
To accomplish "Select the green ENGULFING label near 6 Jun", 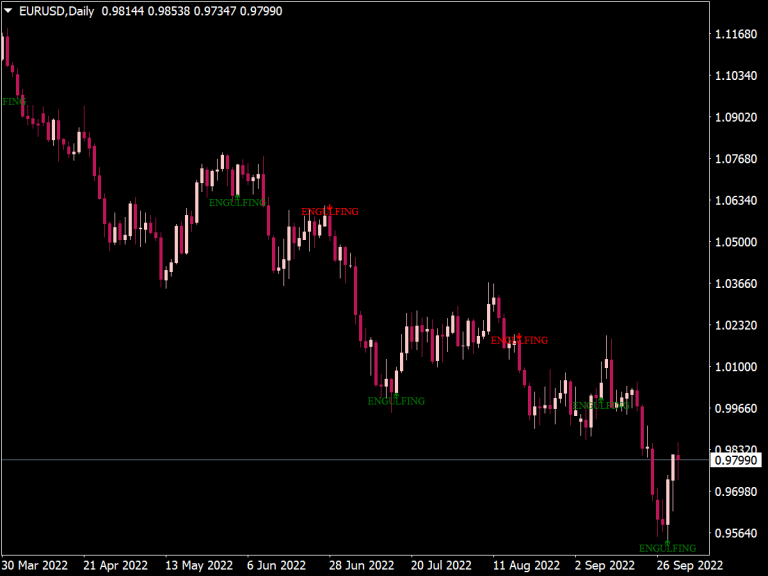I will (237, 203).
